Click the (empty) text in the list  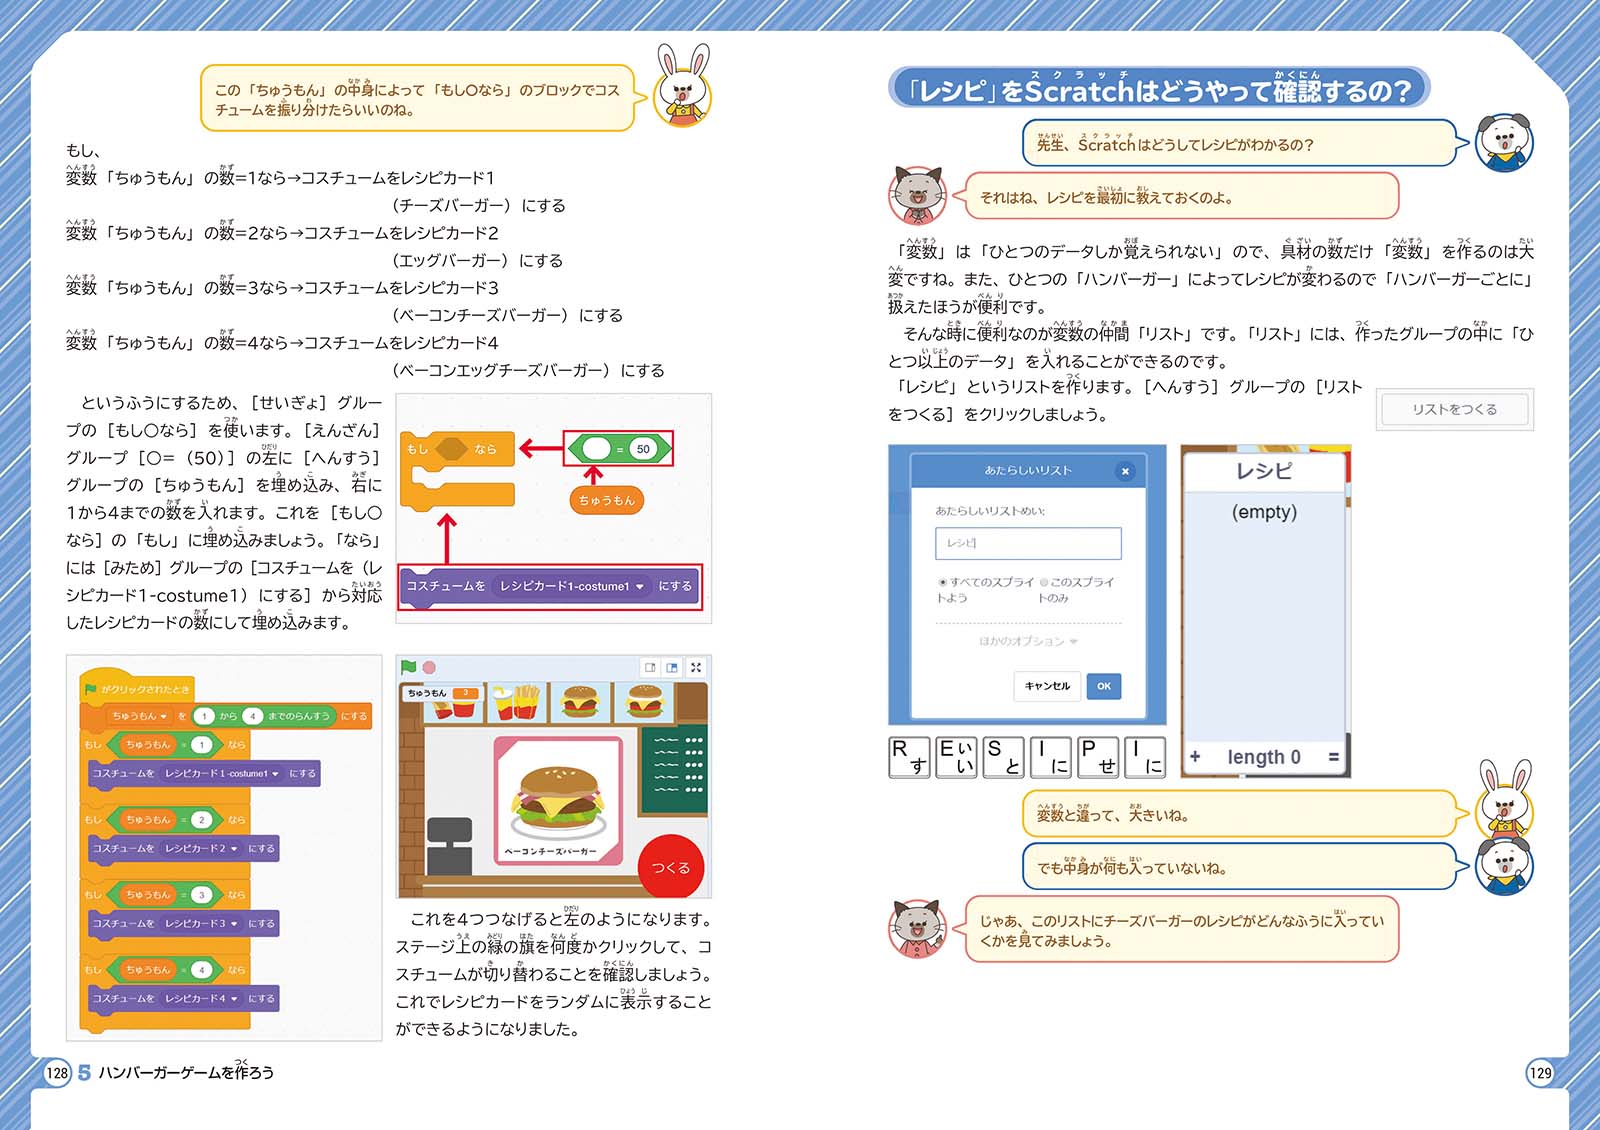tap(1264, 512)
